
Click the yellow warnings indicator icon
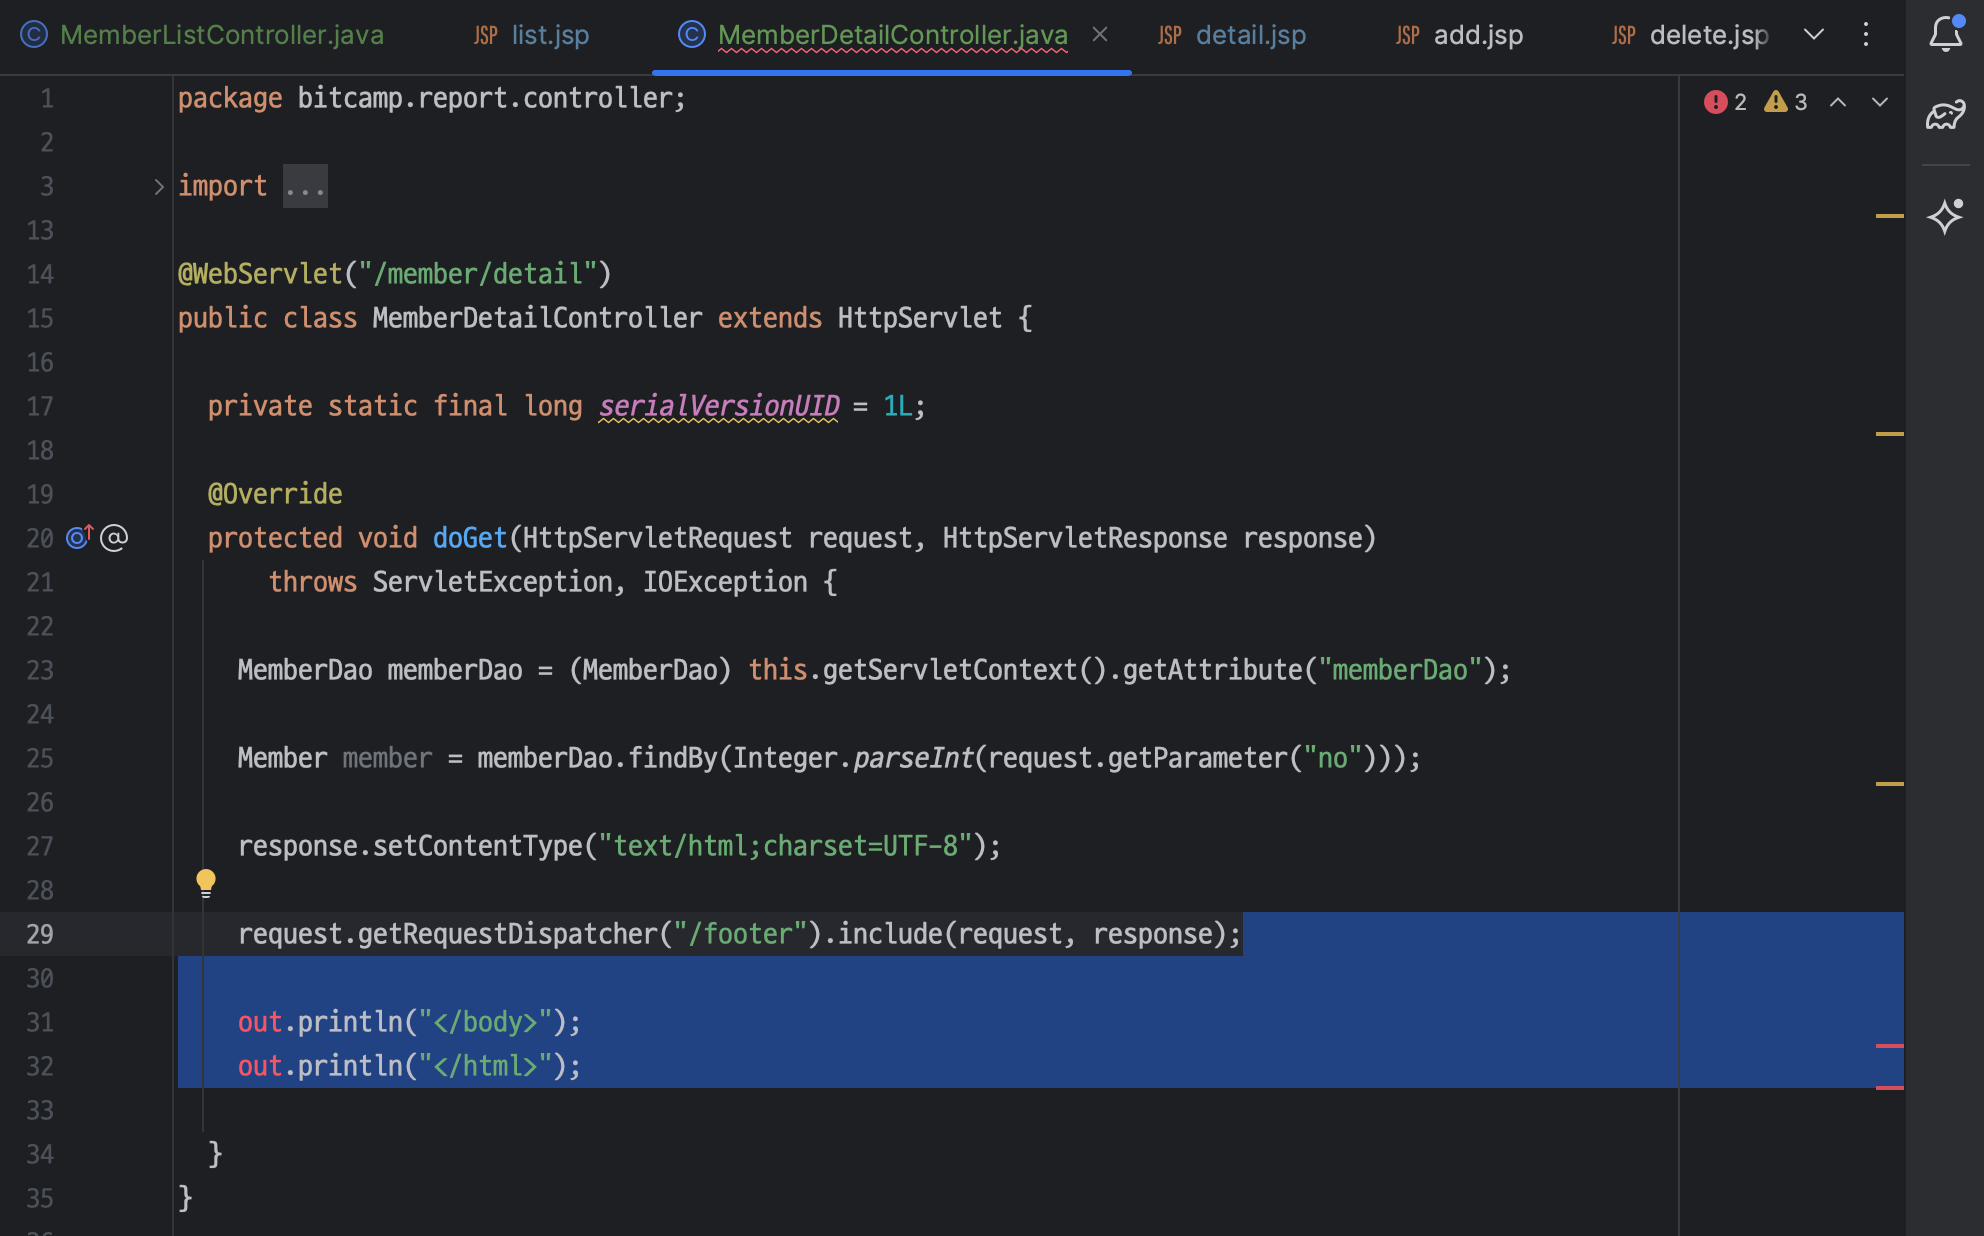point(1776,102)
